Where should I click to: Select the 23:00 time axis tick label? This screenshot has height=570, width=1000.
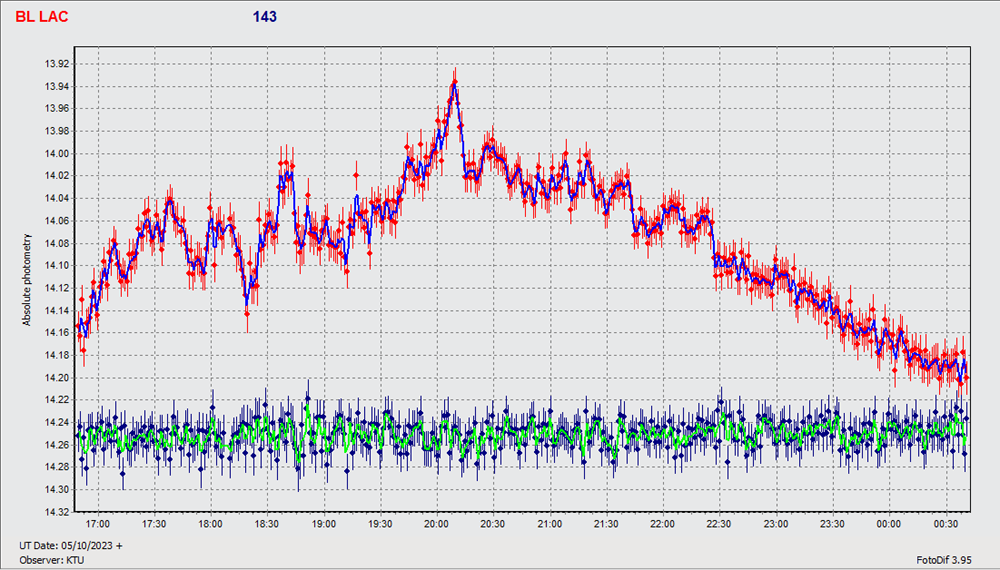pyautogui.click(x=775, y=523)
